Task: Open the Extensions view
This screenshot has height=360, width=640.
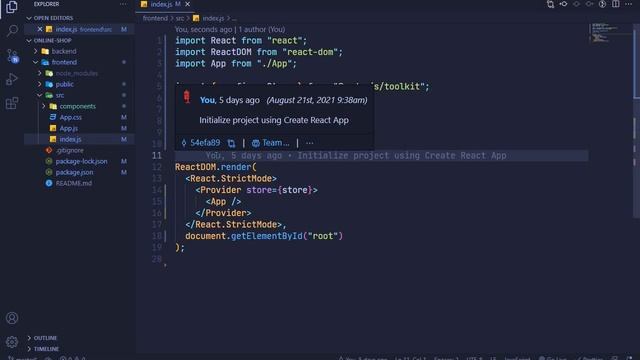Action: pyautogui.click(x=12, y=103)
